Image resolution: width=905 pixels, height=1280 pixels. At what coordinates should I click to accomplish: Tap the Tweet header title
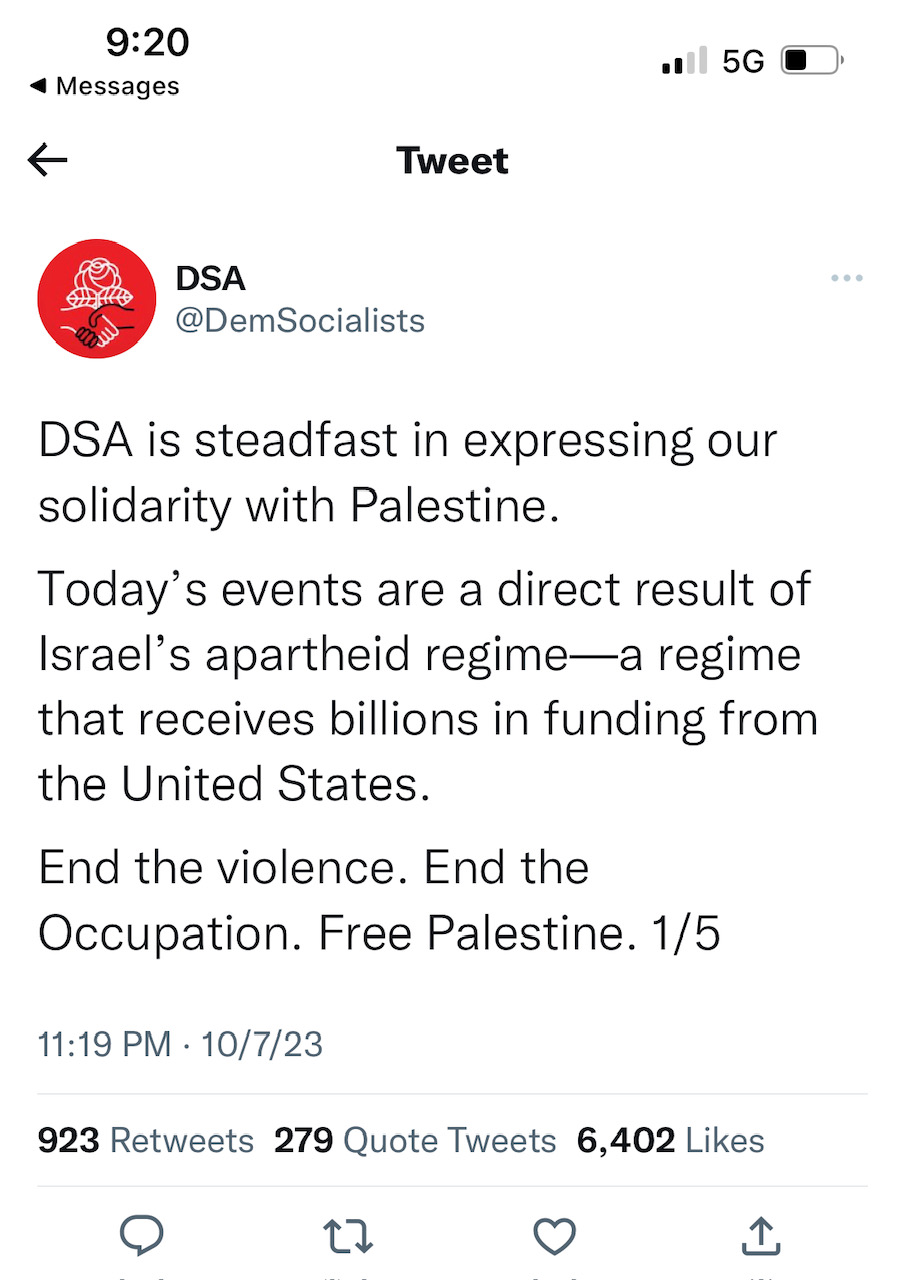point(452,160)
